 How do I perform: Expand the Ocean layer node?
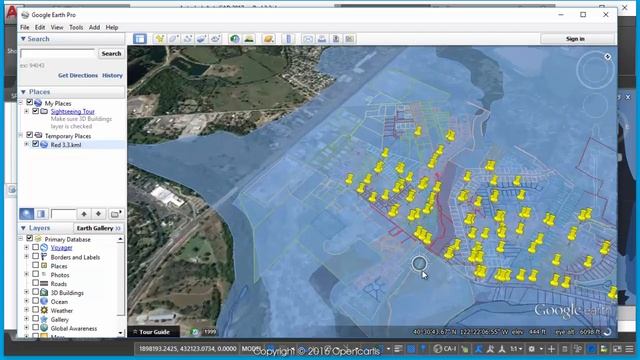[27, 301]
